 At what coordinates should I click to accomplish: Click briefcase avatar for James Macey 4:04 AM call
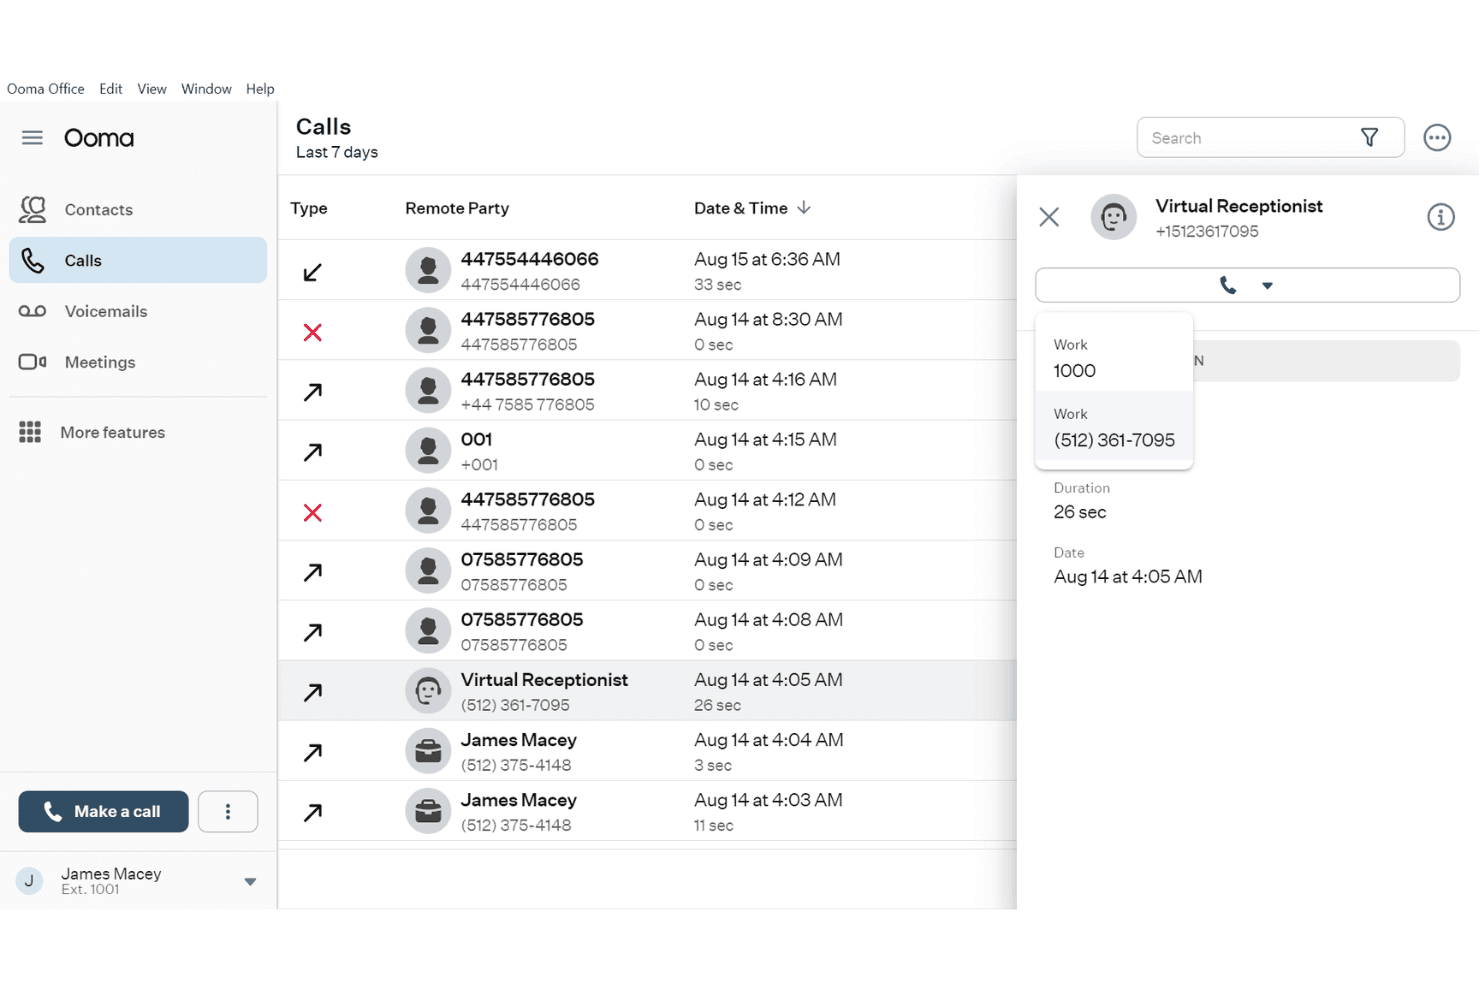(x=428, y=751)
